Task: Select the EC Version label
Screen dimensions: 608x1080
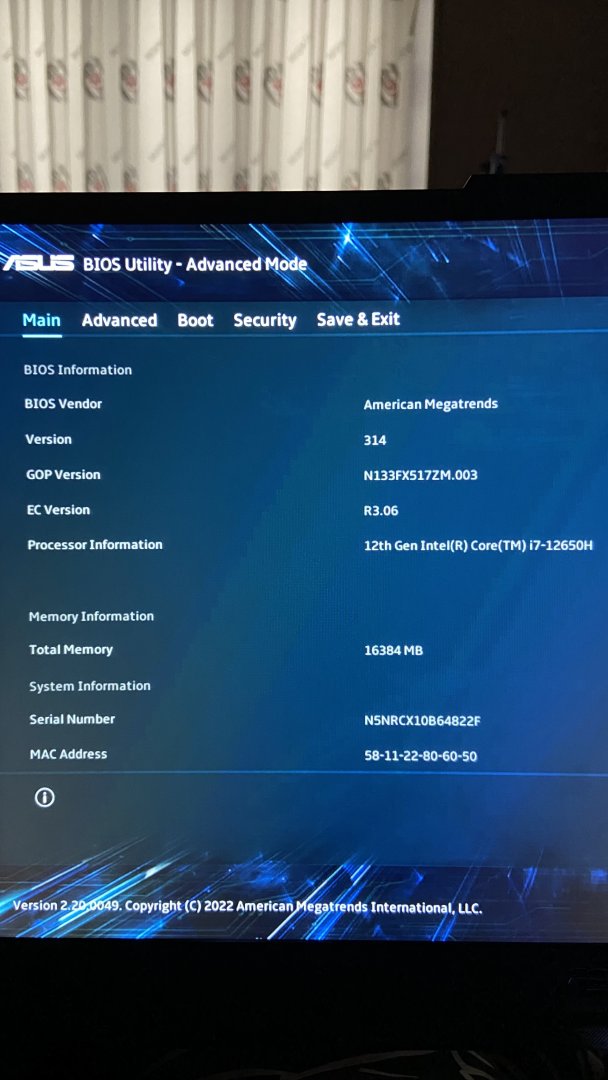Action: click(58, 510)
